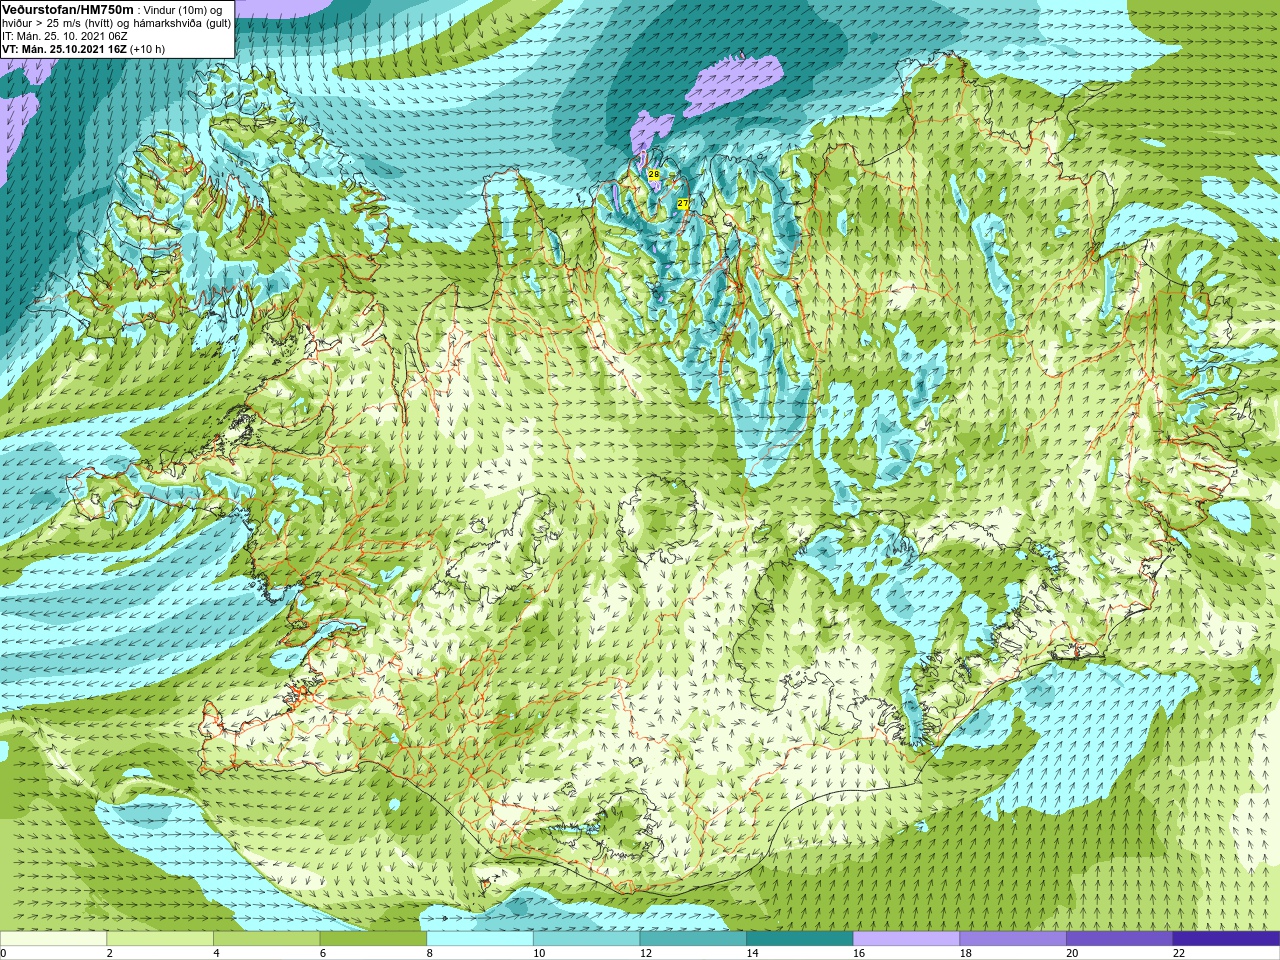
Task: Click the legend scale number 22
Action: (x=1179, y=953)
